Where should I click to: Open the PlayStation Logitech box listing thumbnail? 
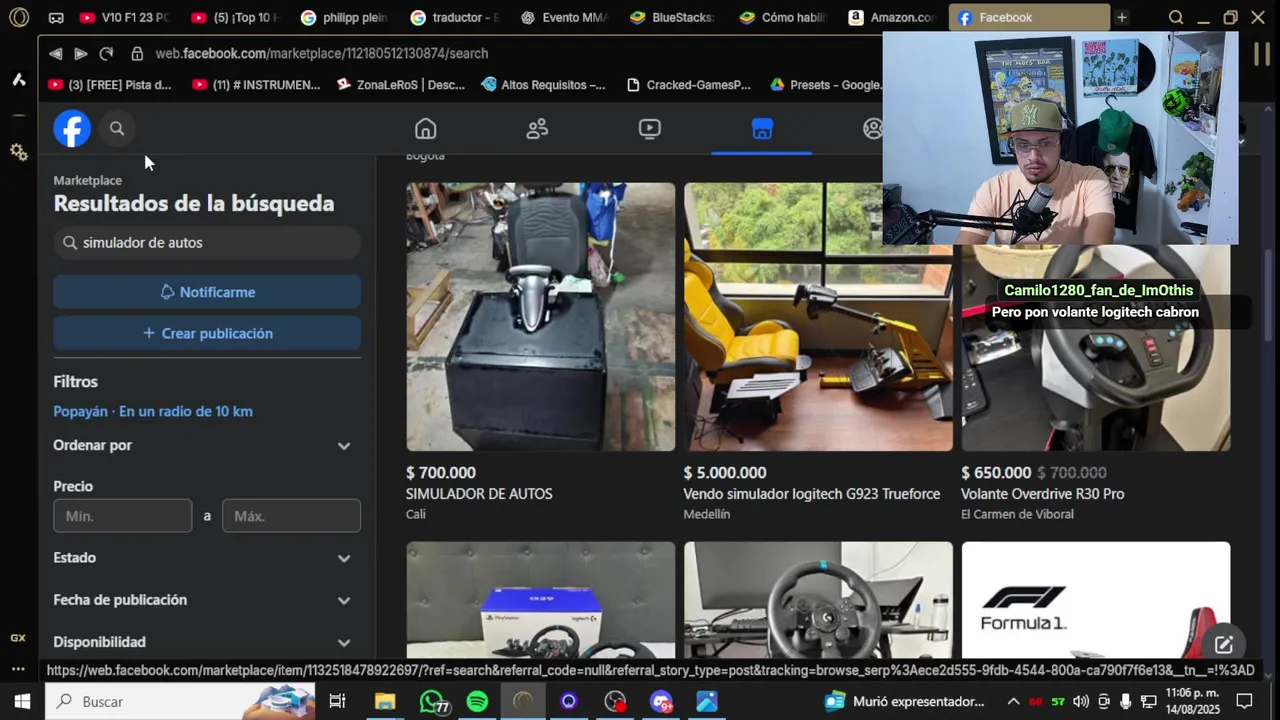(x=540, y=599)
